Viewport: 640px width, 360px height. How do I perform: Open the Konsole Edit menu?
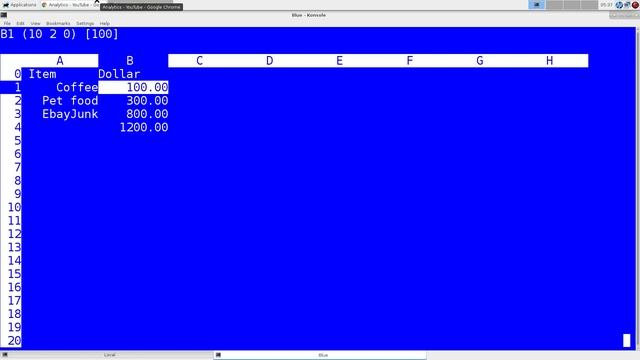click(20, 24)
